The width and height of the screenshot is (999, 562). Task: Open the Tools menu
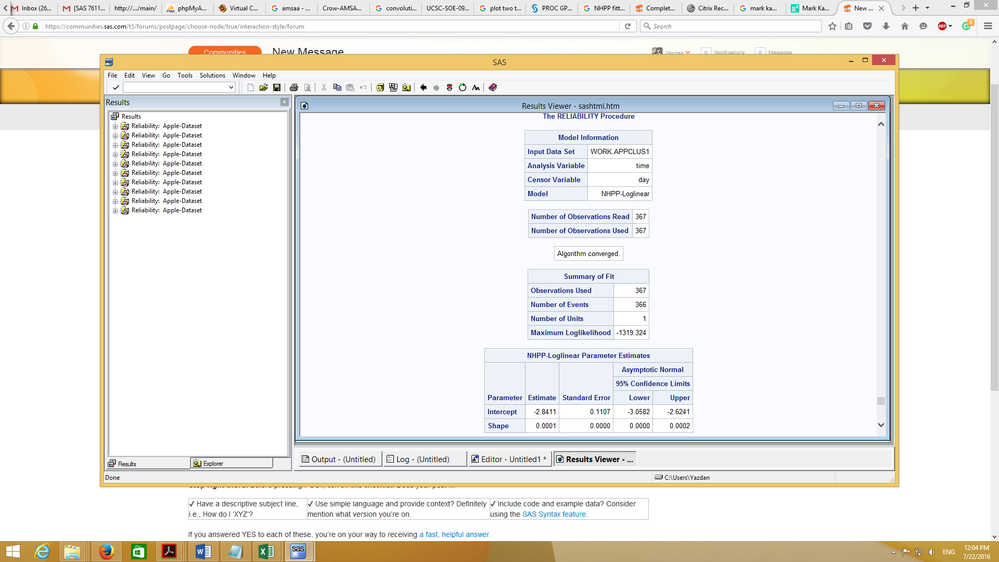[185, 75]
